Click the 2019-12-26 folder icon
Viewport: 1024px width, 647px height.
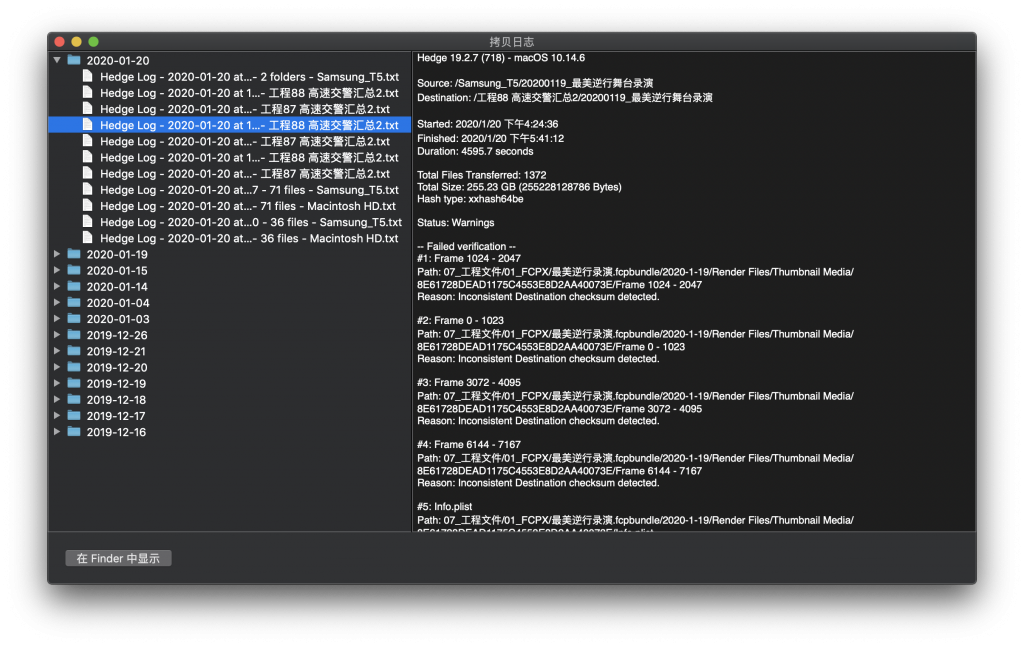coord(74,335)
